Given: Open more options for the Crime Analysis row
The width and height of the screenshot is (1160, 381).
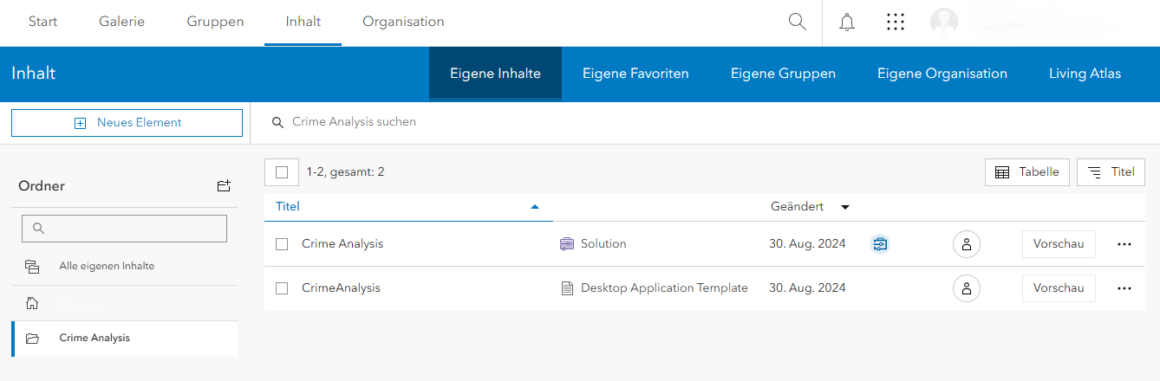Looking at the screenshot, I should click(1124, 244).
